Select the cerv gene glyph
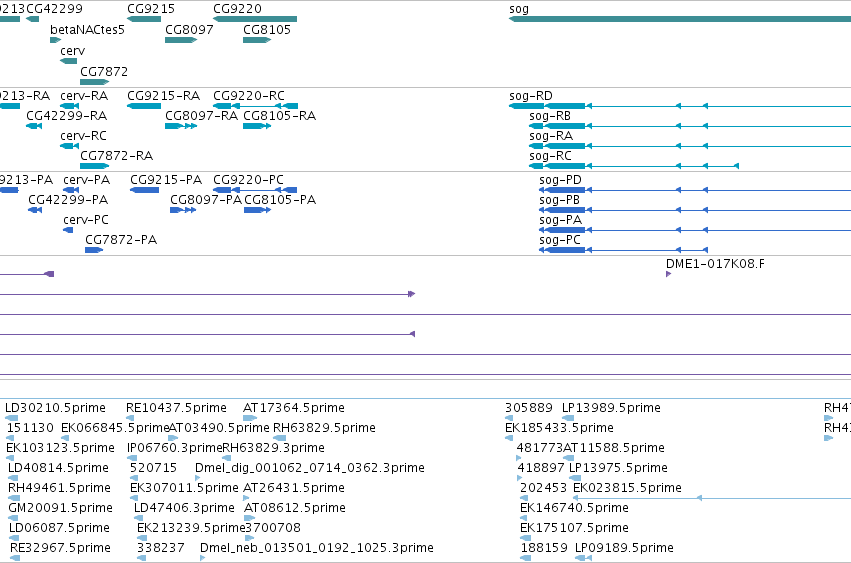The width and height of the screenshot is (851, 563). tap(68, 61)
